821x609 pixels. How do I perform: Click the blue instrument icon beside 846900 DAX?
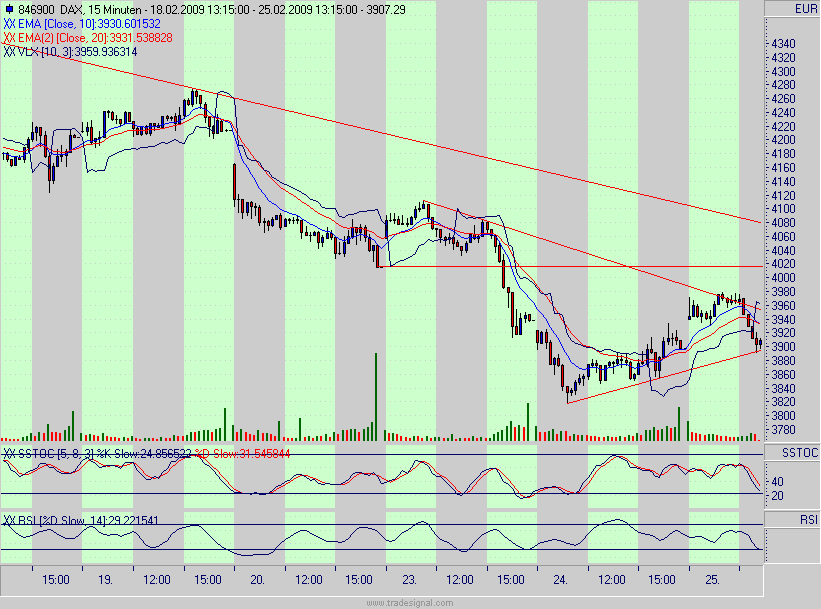9,7
